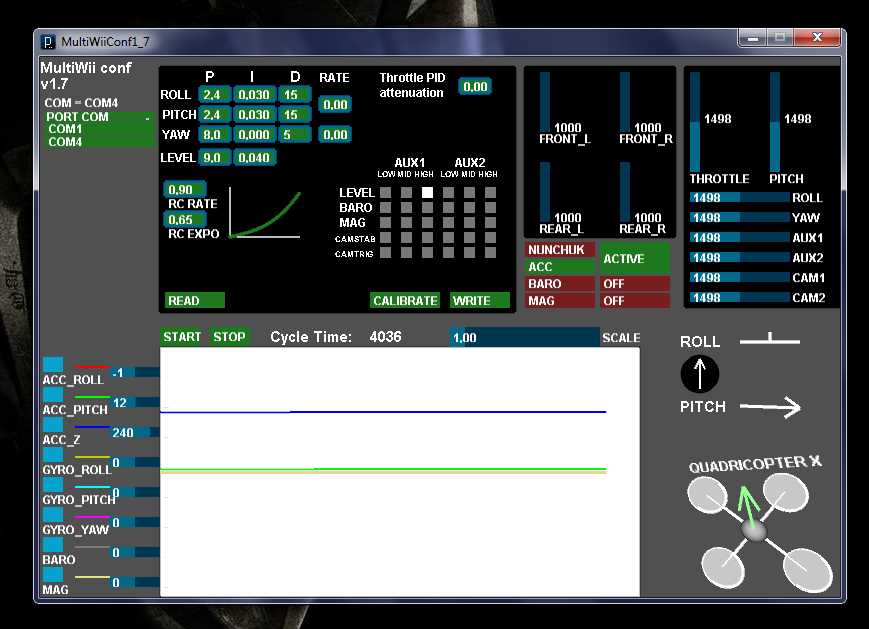Toggle the MAG graph visibility box
The height and width of the screenshot is (629, 869).
[x=53, y=574]
